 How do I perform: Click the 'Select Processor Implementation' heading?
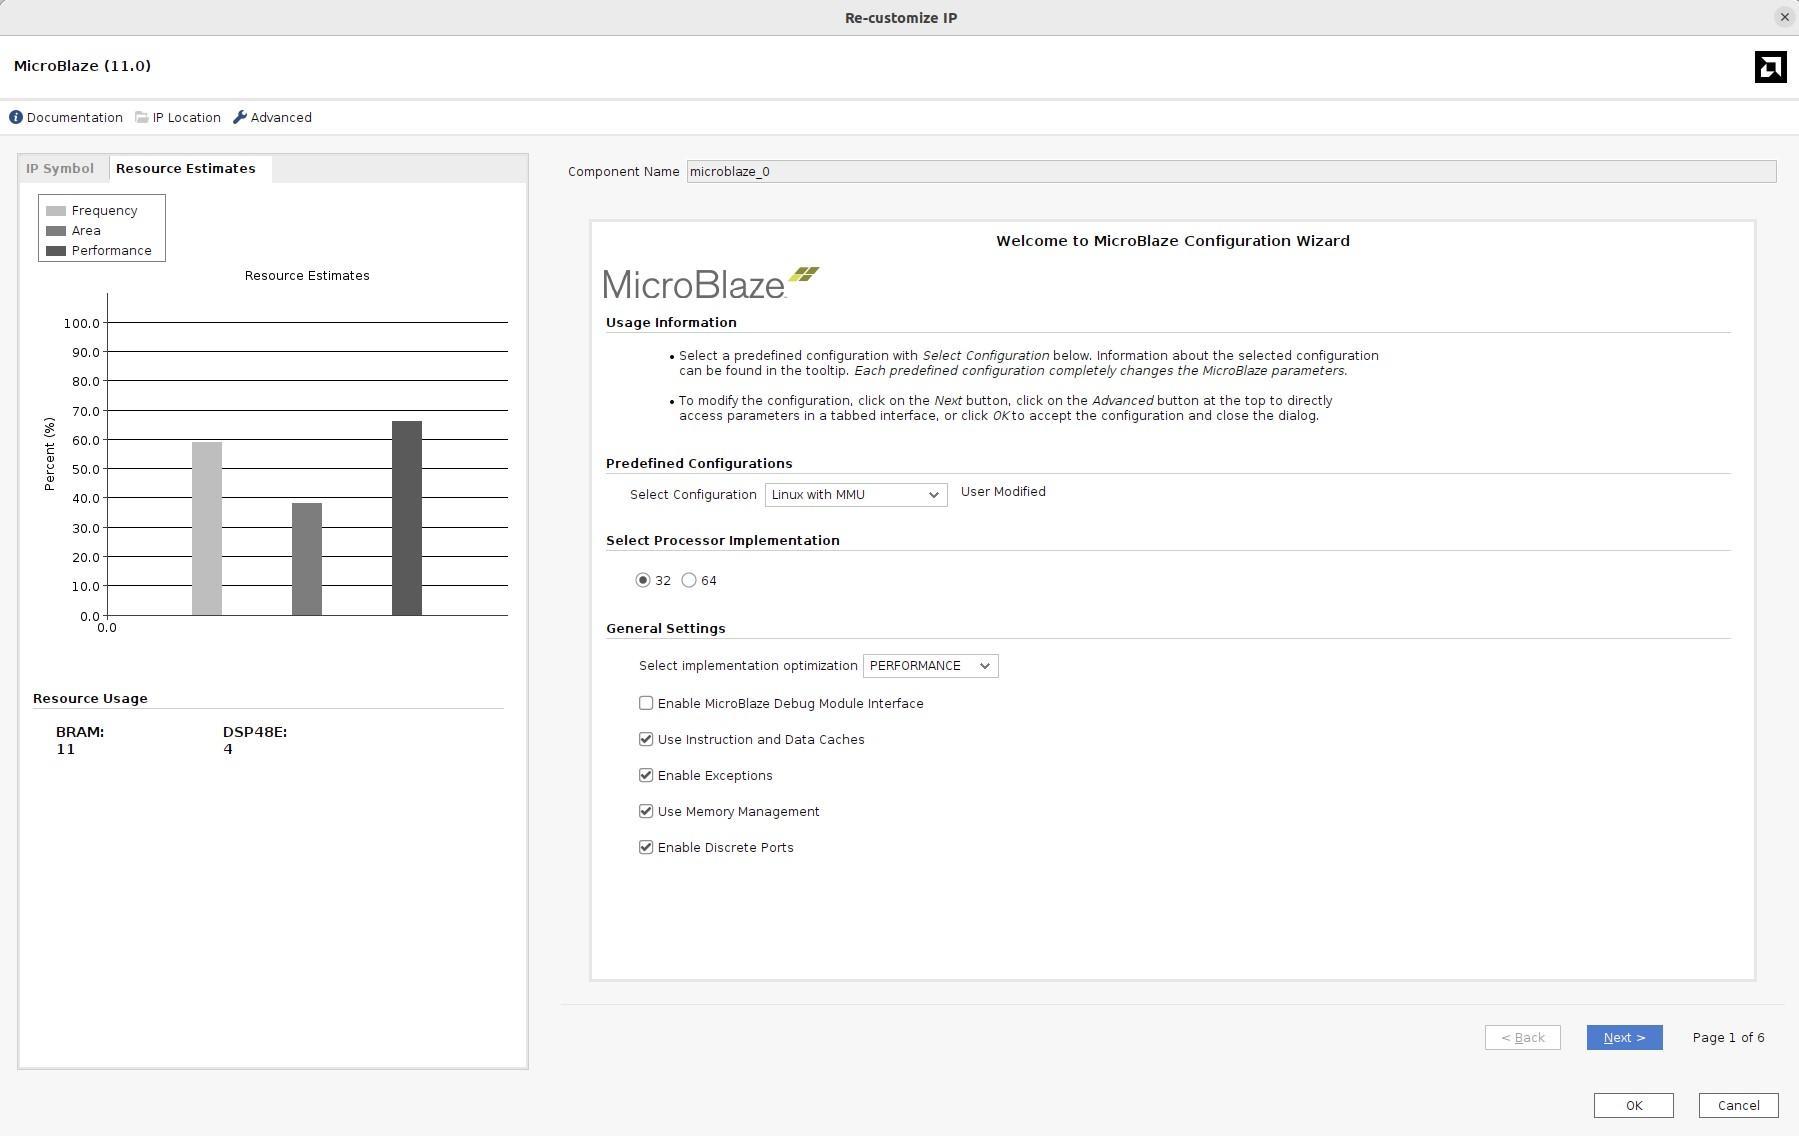[x=723, y=540]
